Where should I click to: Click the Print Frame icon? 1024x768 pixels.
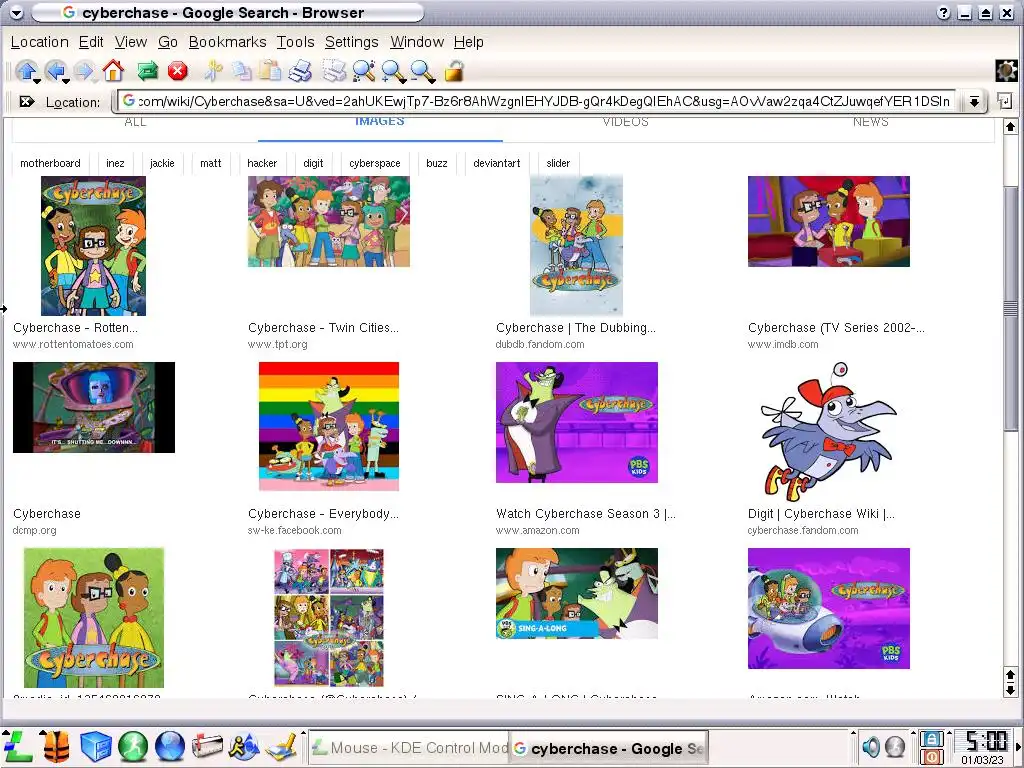(x=334, y=70)
